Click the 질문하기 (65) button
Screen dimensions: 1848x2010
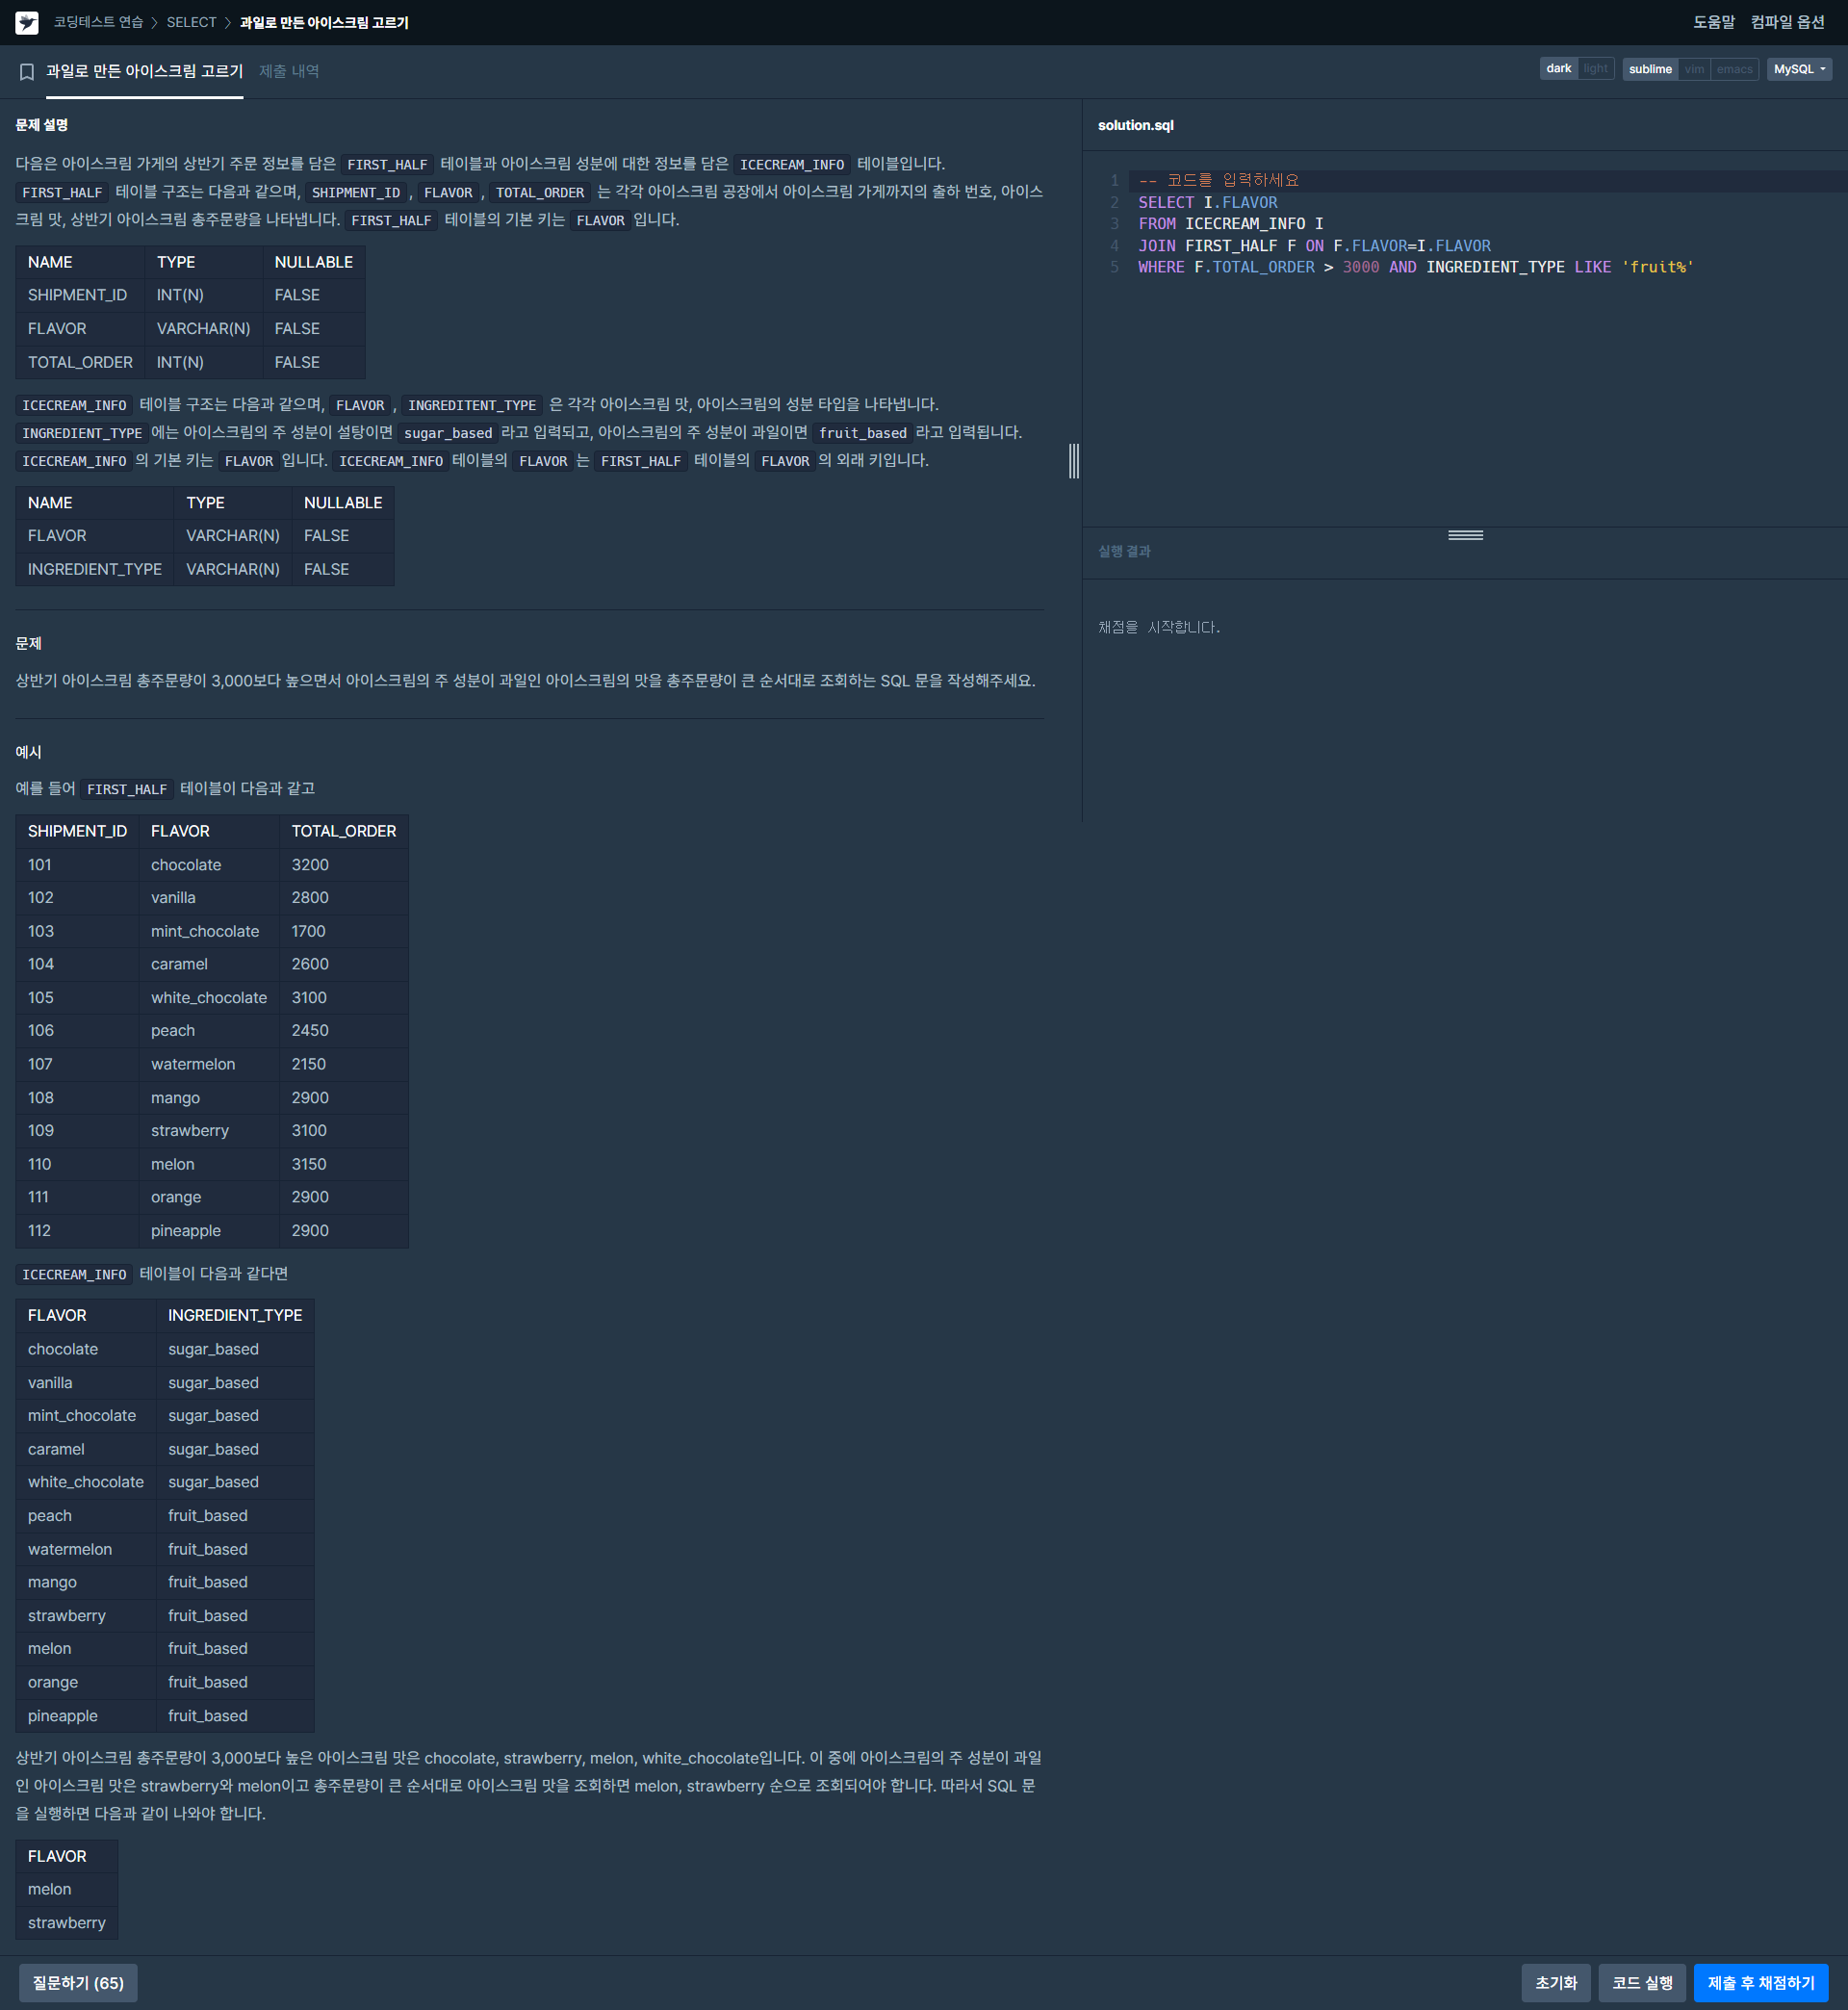coord(78,1982)
